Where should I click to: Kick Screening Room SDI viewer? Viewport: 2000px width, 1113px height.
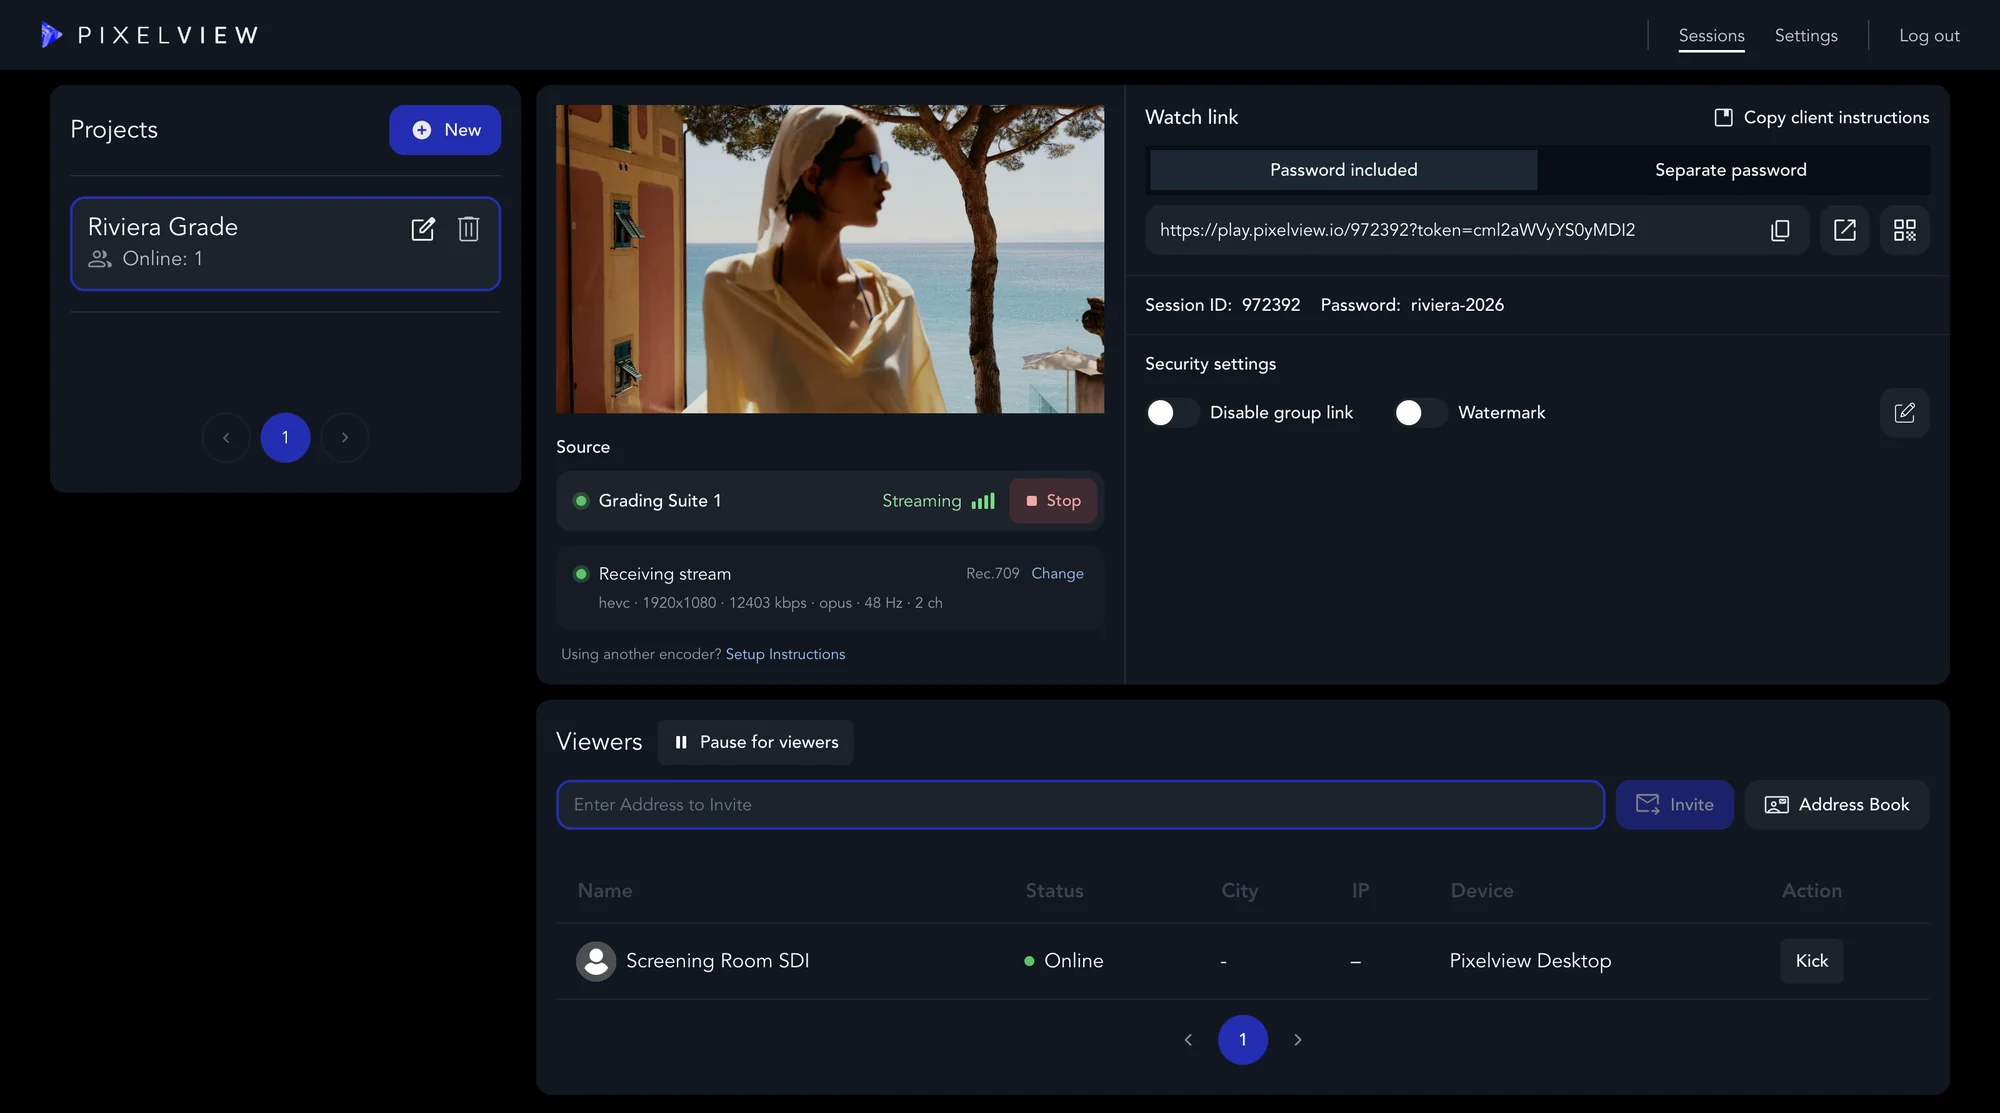(1812, 961)
